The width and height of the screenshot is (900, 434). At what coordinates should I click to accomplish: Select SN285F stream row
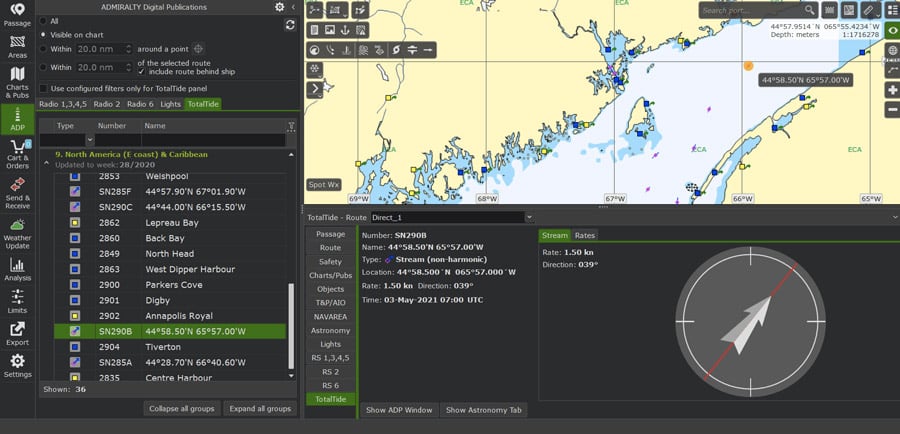point(170,192)
